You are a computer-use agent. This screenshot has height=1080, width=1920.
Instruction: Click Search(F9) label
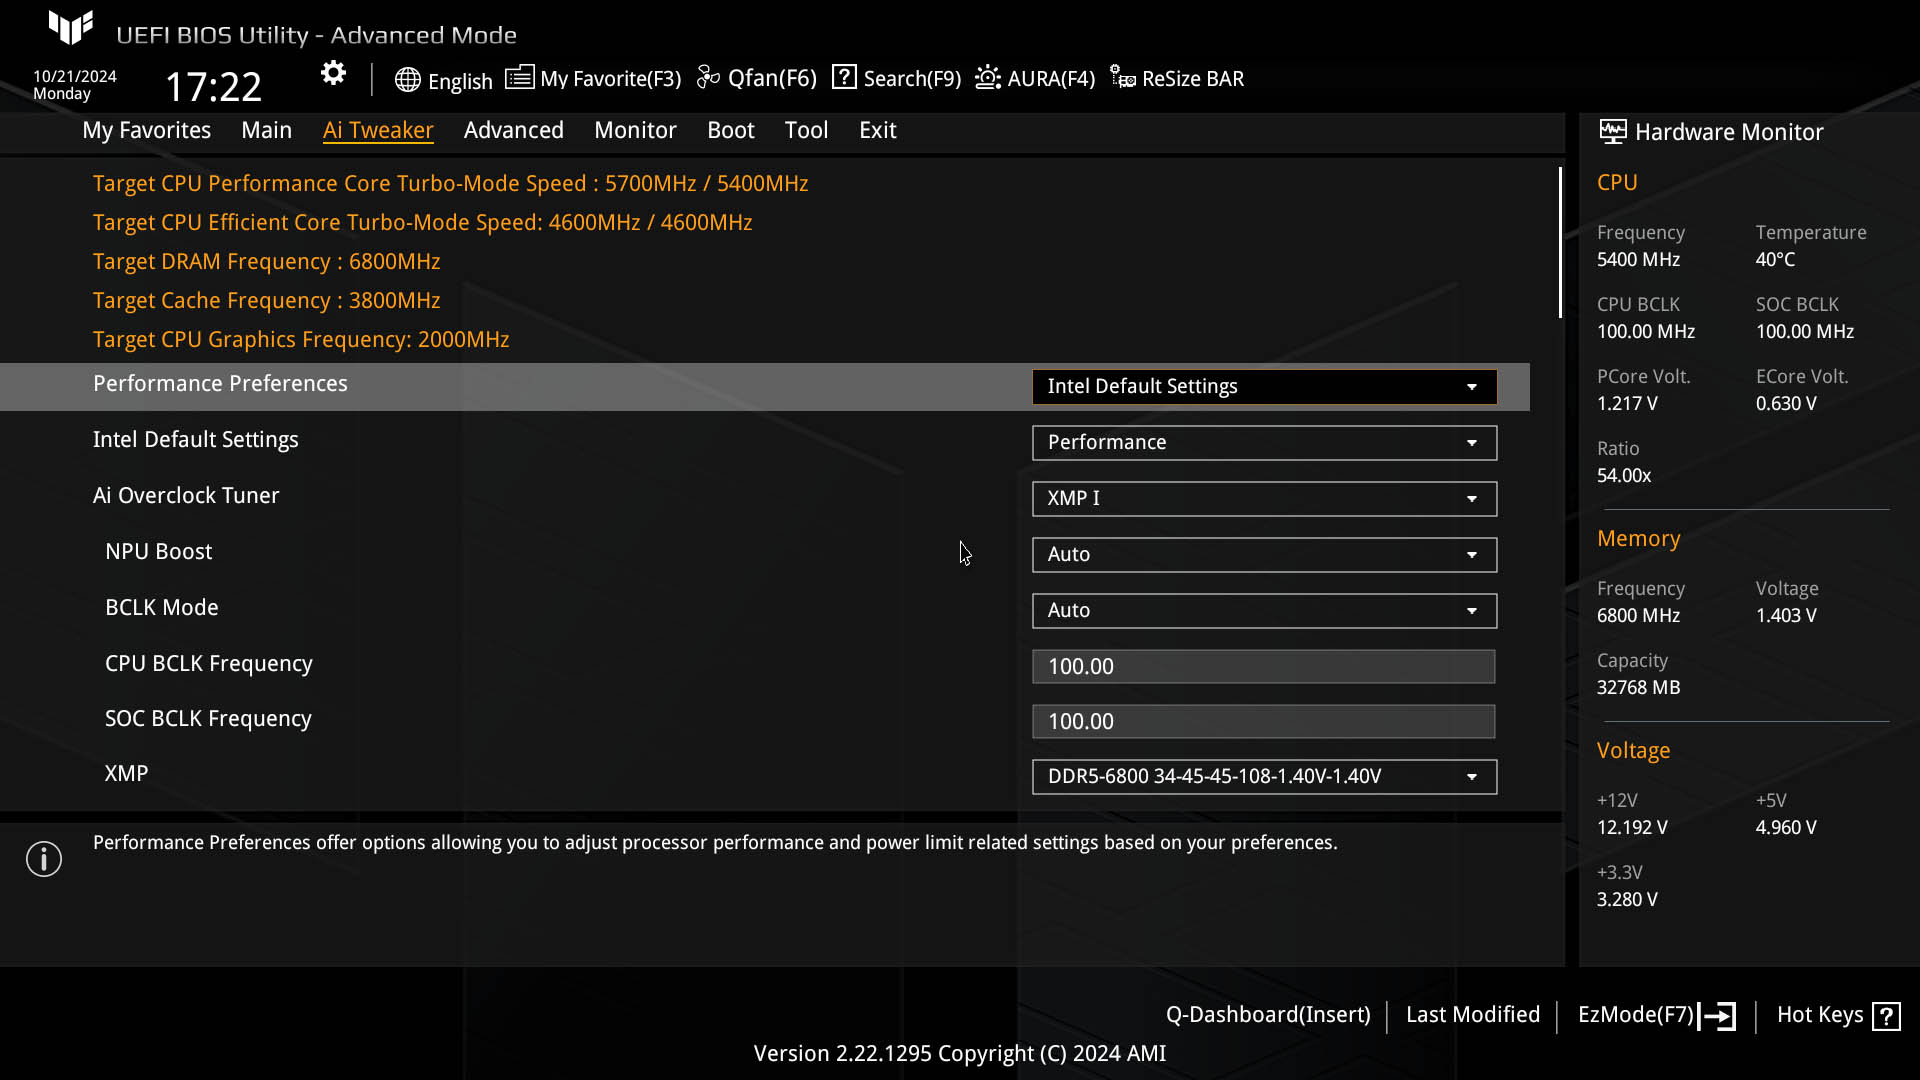point(912,79)
